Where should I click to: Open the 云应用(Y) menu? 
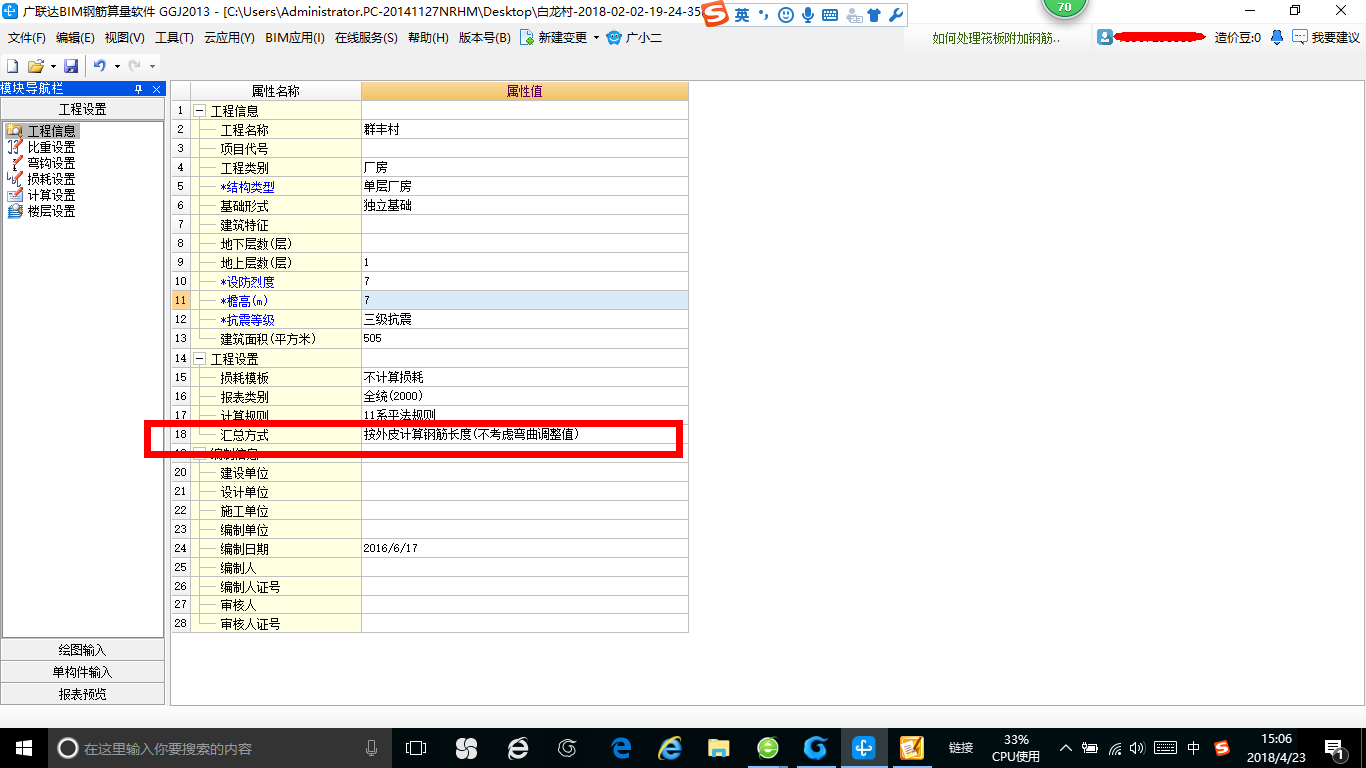coord(229,38)
